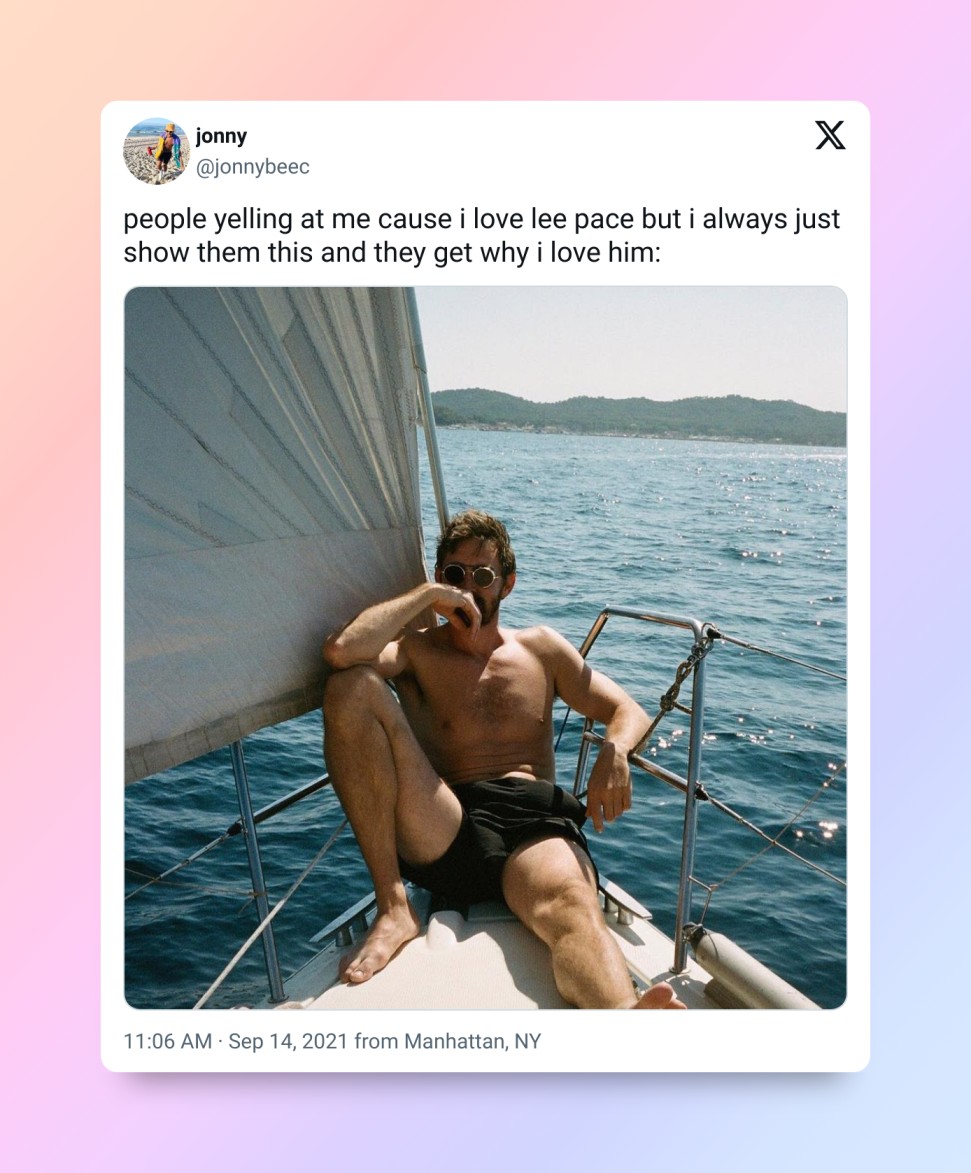
Task: Open the @jonnybeec handle link
Action: coord(252,167)
